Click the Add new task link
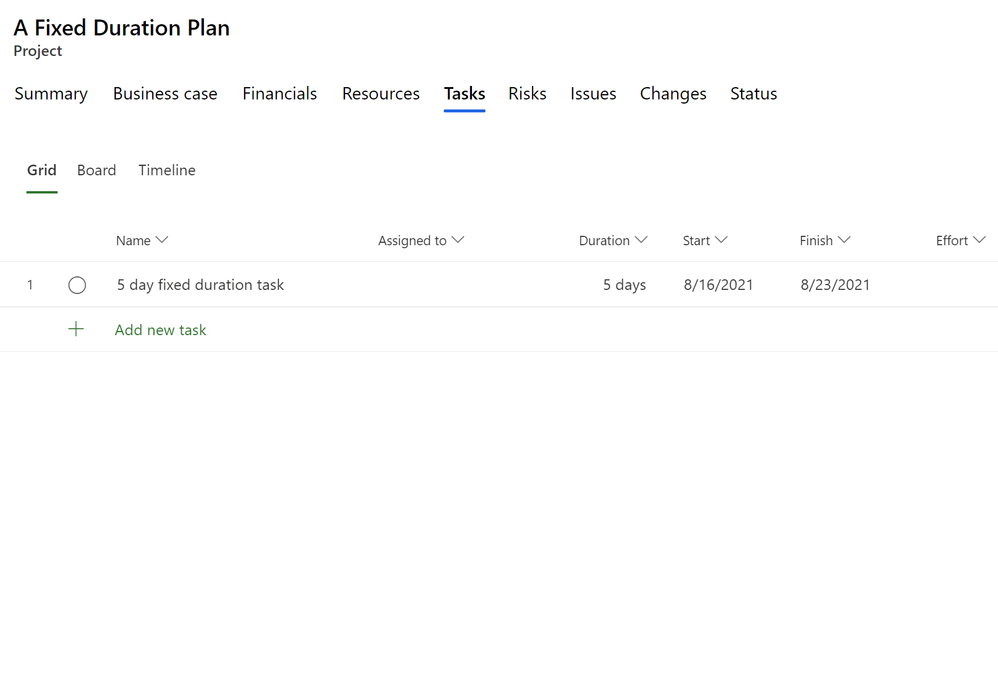This screenshot has height=675, width=998. pos(160,330)
